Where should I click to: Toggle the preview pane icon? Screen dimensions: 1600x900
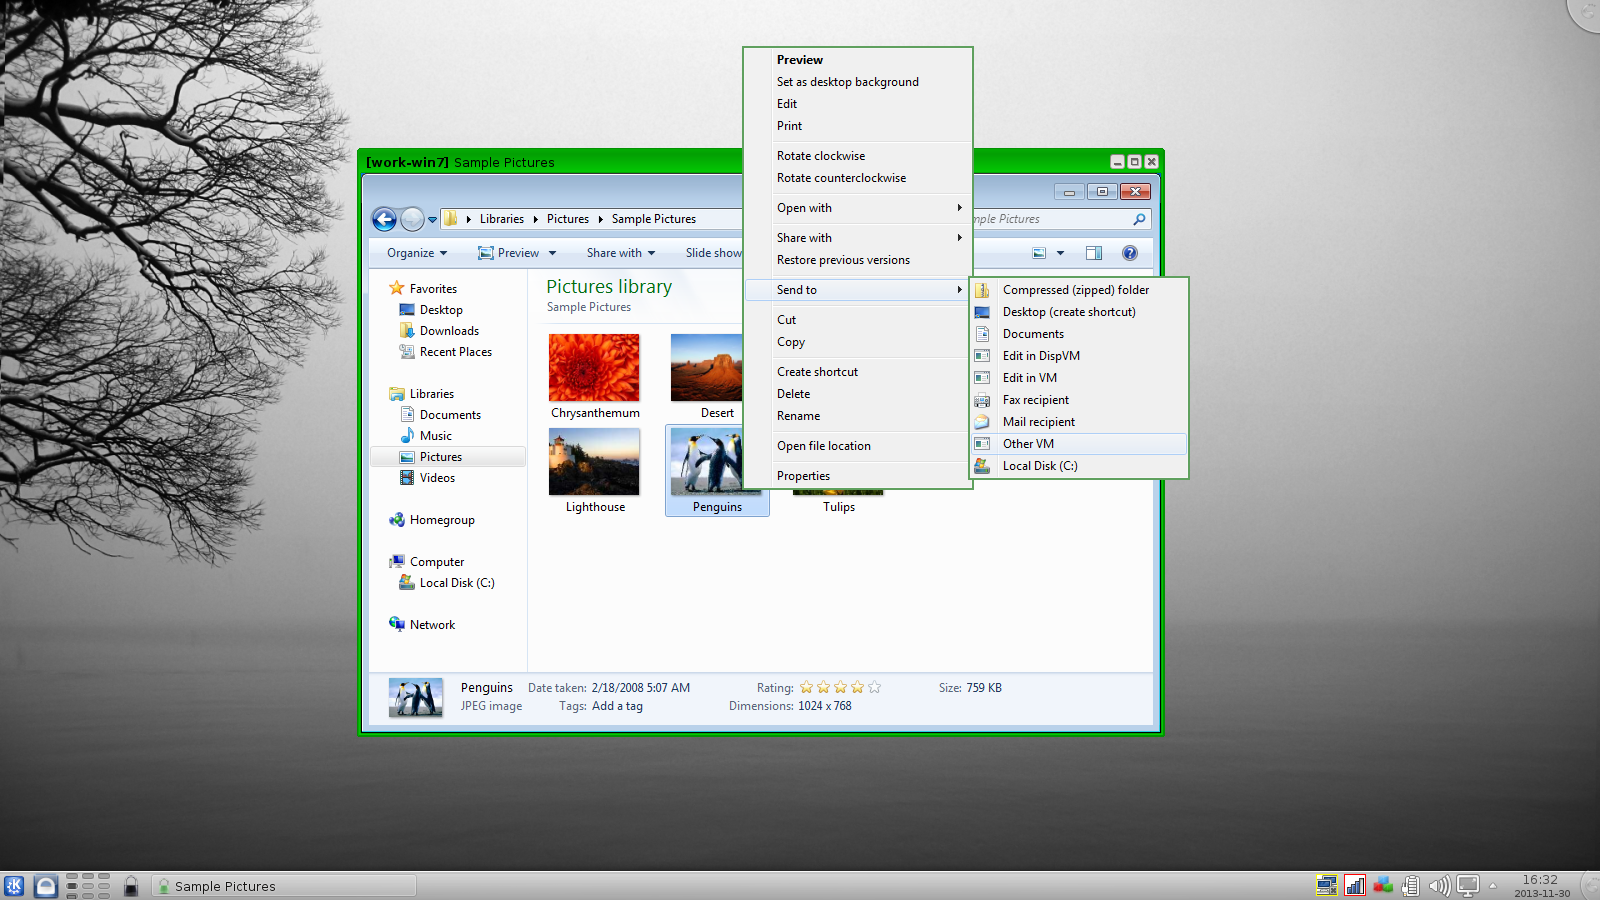pos(1093,252)
